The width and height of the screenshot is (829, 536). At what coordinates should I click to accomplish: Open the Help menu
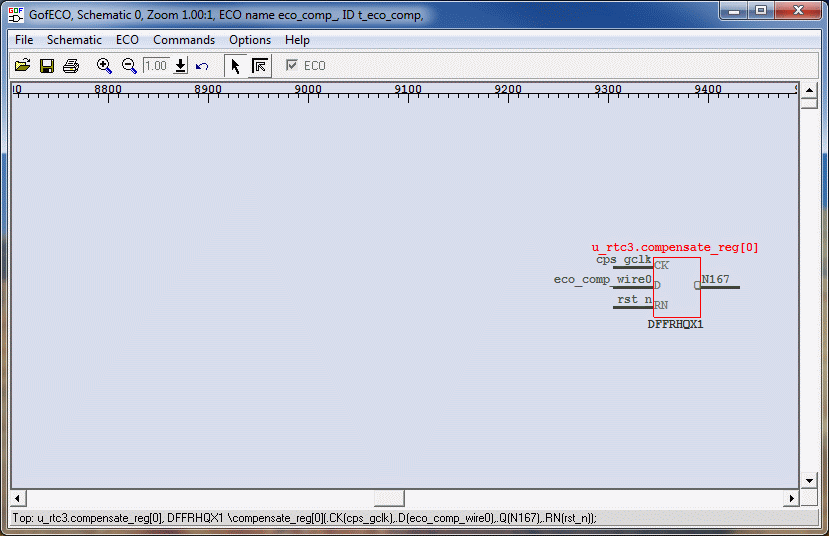(297, 40)
